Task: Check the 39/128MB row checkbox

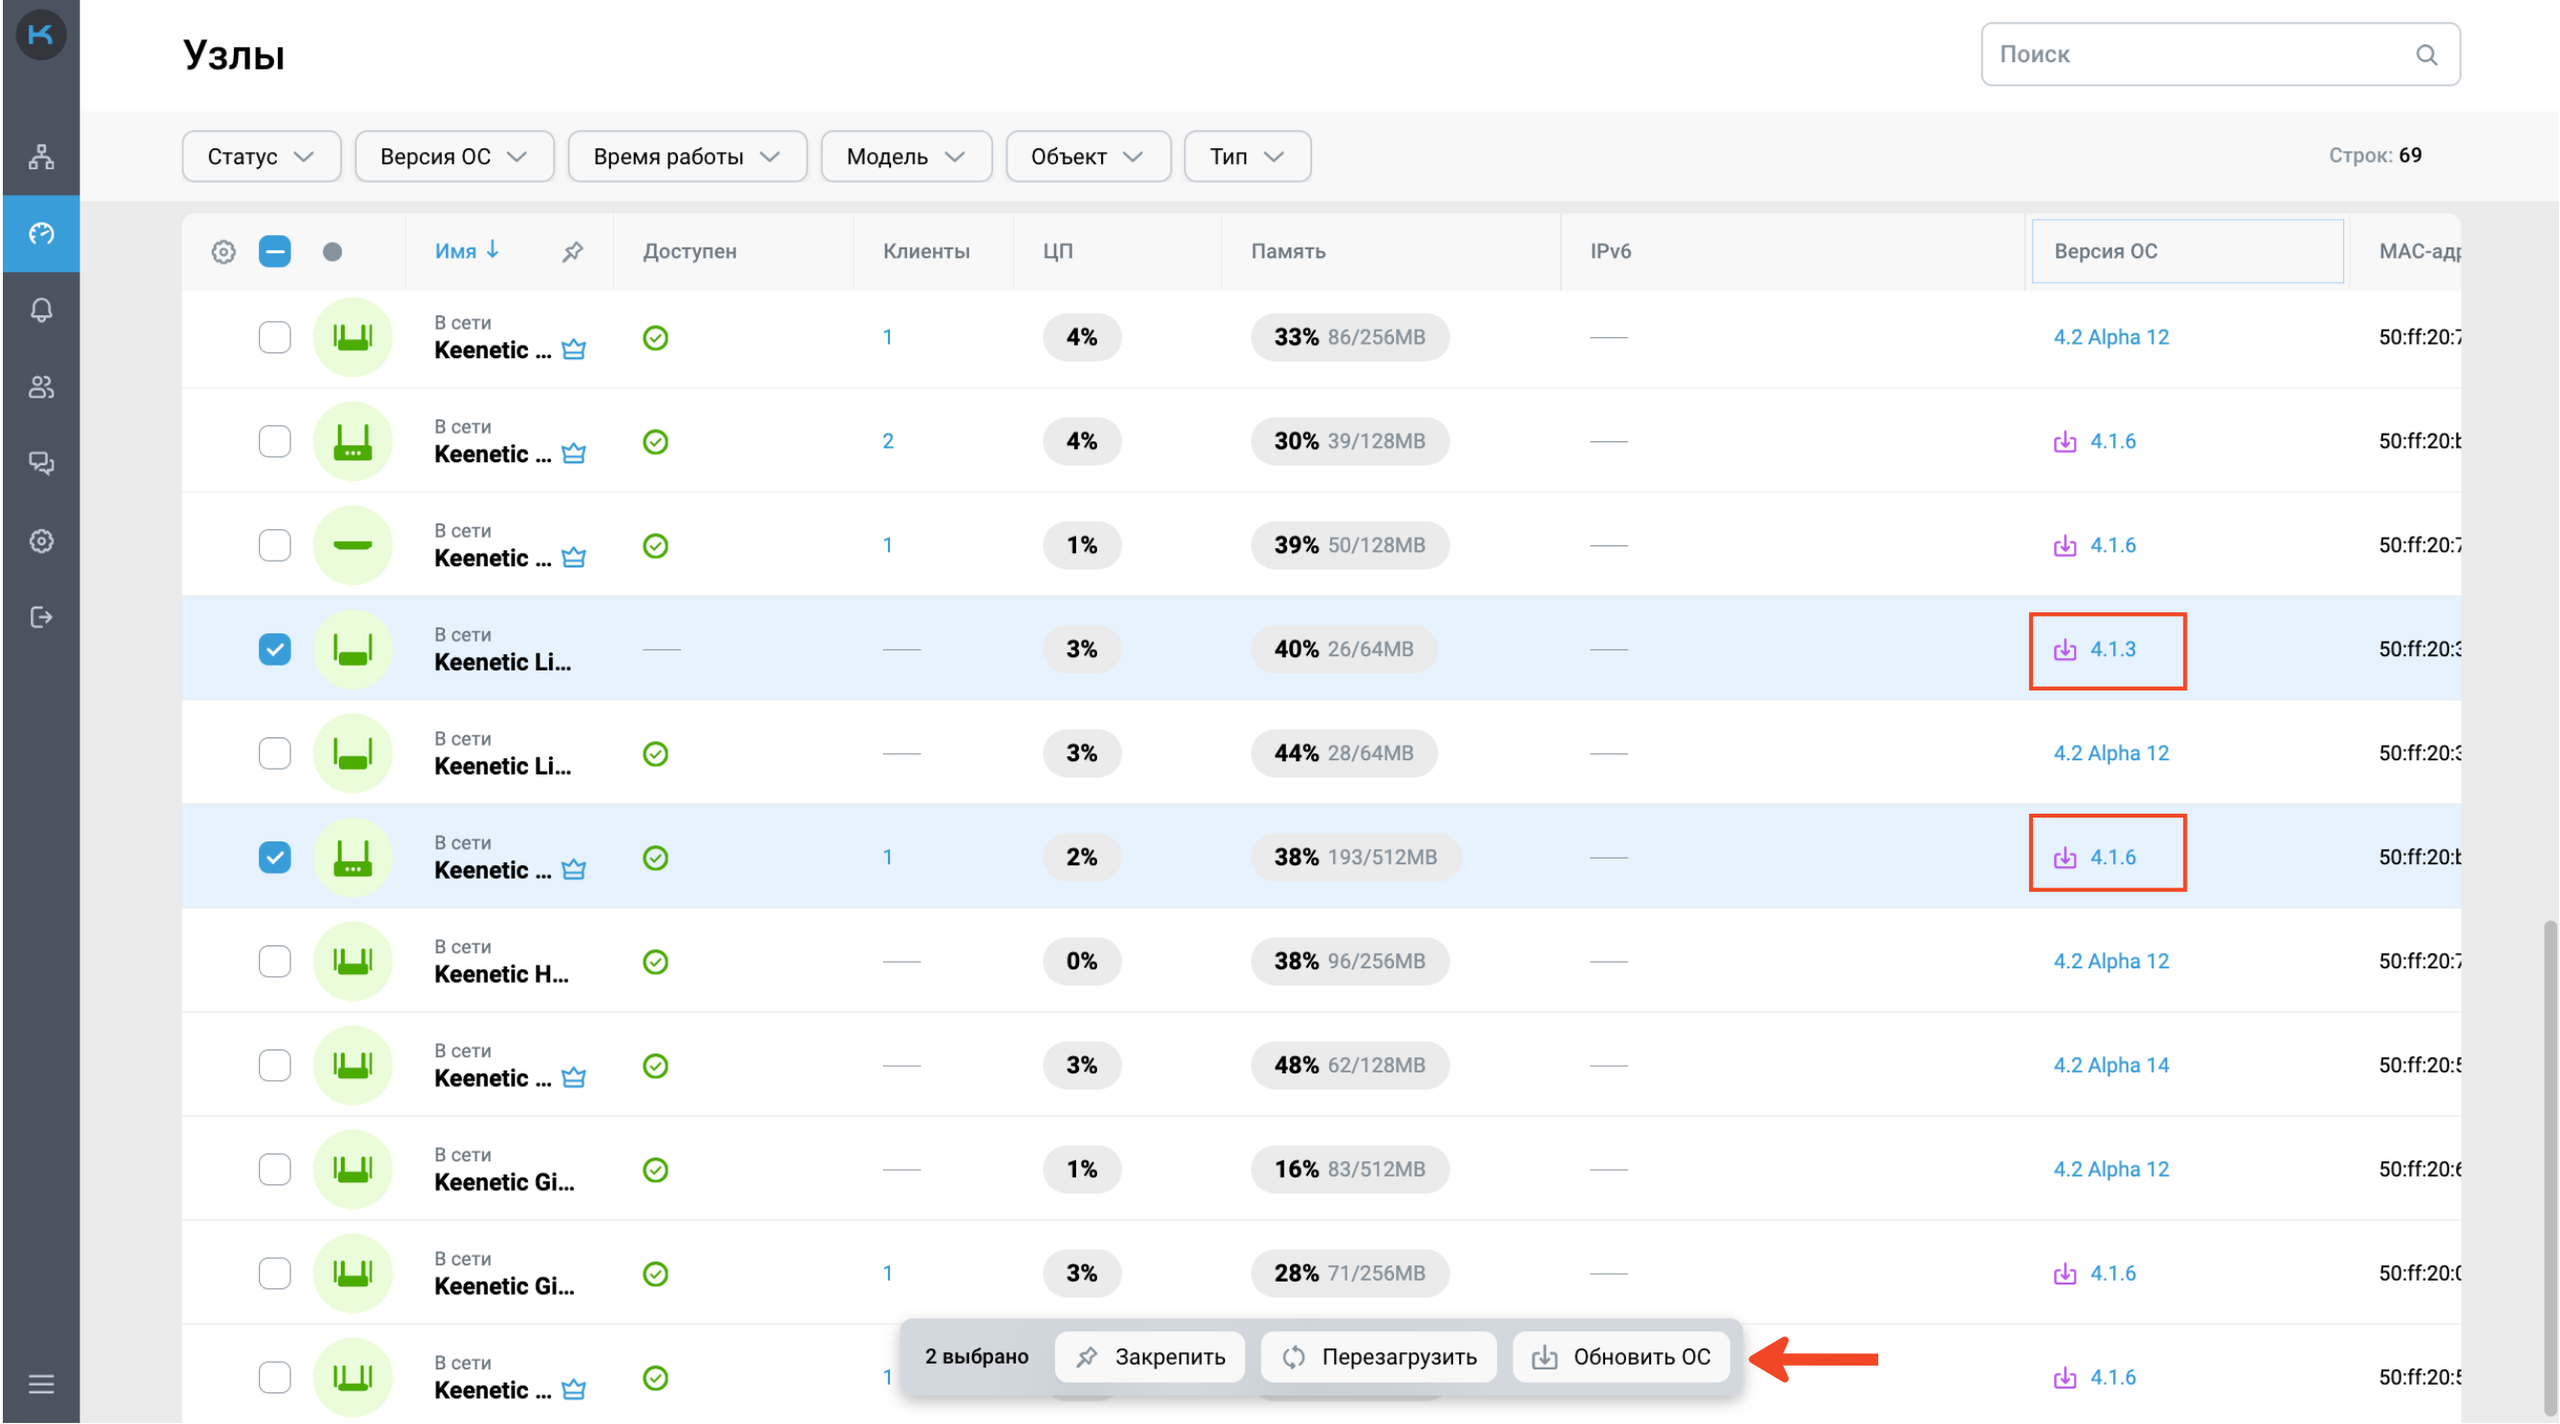Action: pyautogui.click(x=275, y=442)
